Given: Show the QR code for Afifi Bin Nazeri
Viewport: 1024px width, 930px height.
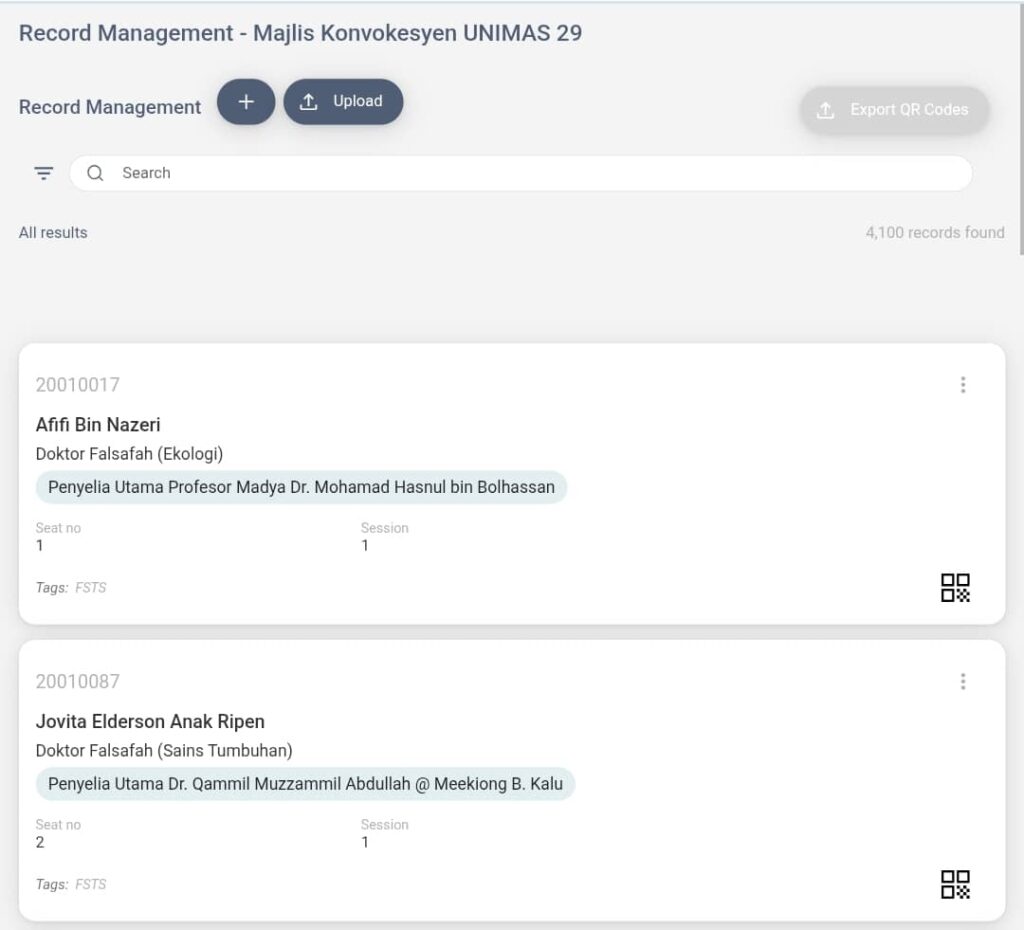Looking at the screenshot, I should tap(955, 588).
